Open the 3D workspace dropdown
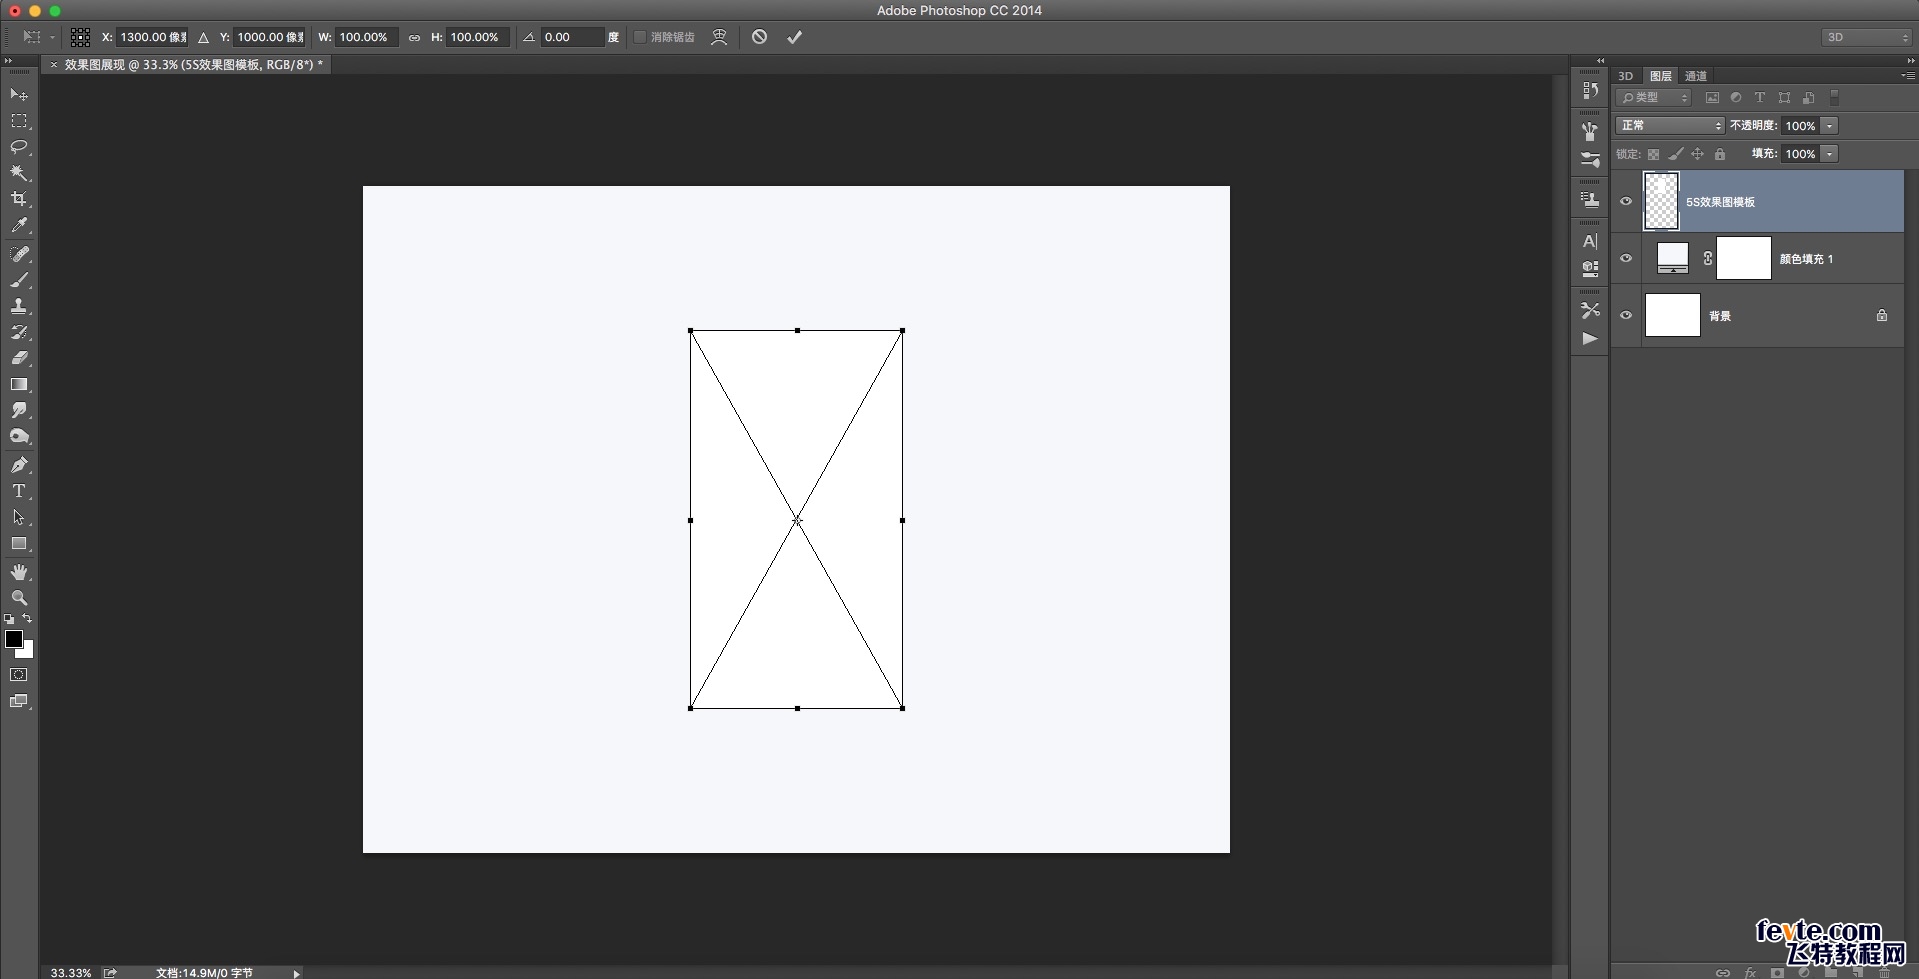 [1866, 37]
